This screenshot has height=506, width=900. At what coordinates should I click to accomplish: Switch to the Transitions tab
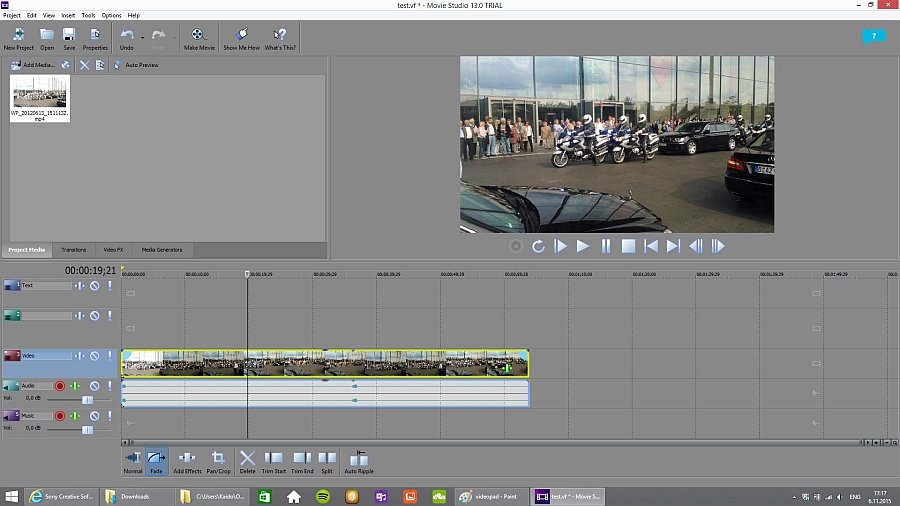(73, 250)
